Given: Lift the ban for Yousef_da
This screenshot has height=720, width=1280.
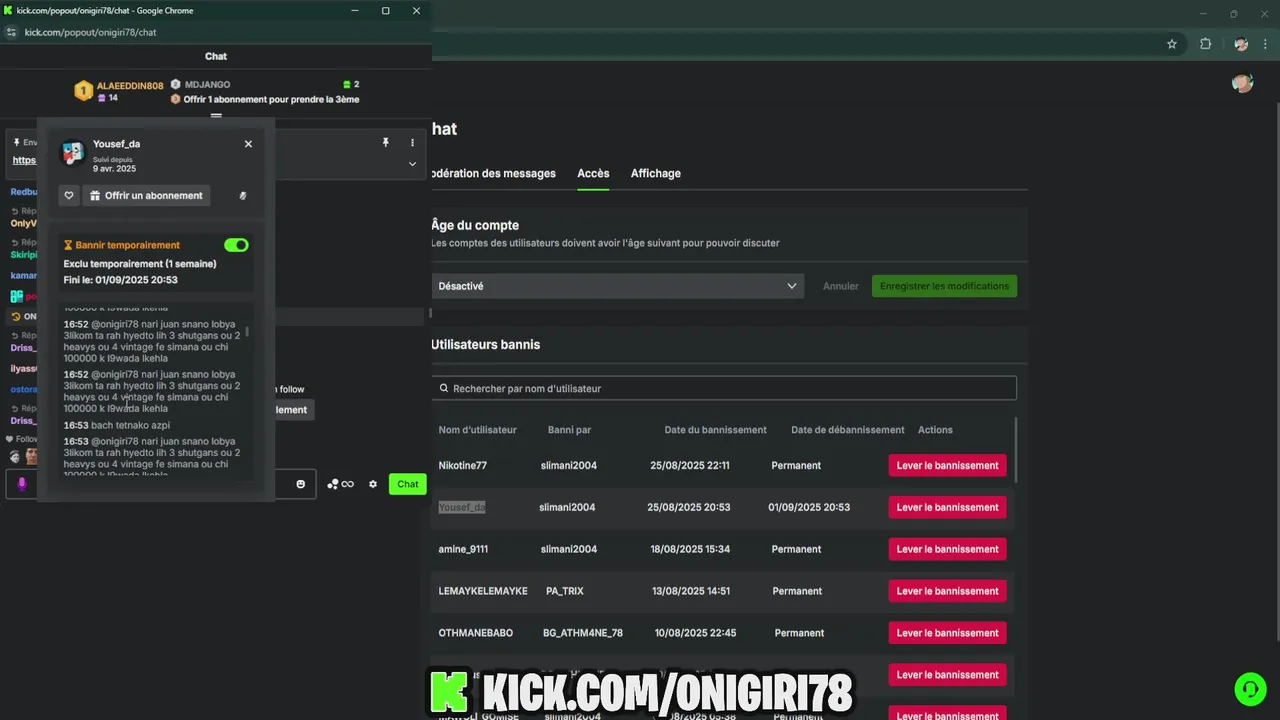Looking at the screenshot, I should [x=947, y=507].
